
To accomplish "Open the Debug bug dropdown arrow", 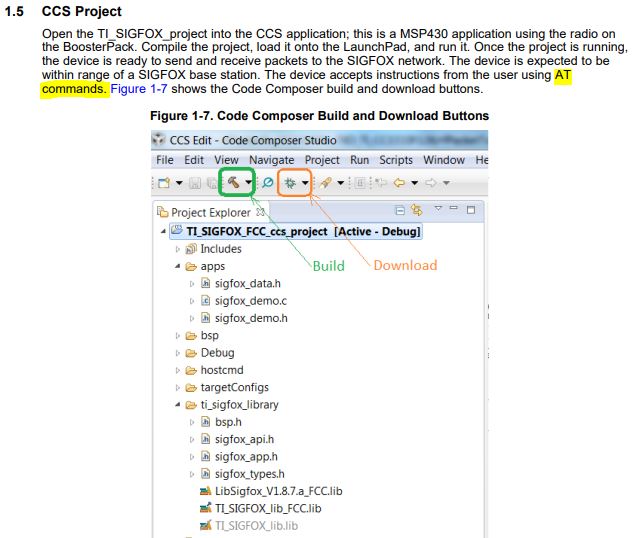I will [x=305, y=183].
